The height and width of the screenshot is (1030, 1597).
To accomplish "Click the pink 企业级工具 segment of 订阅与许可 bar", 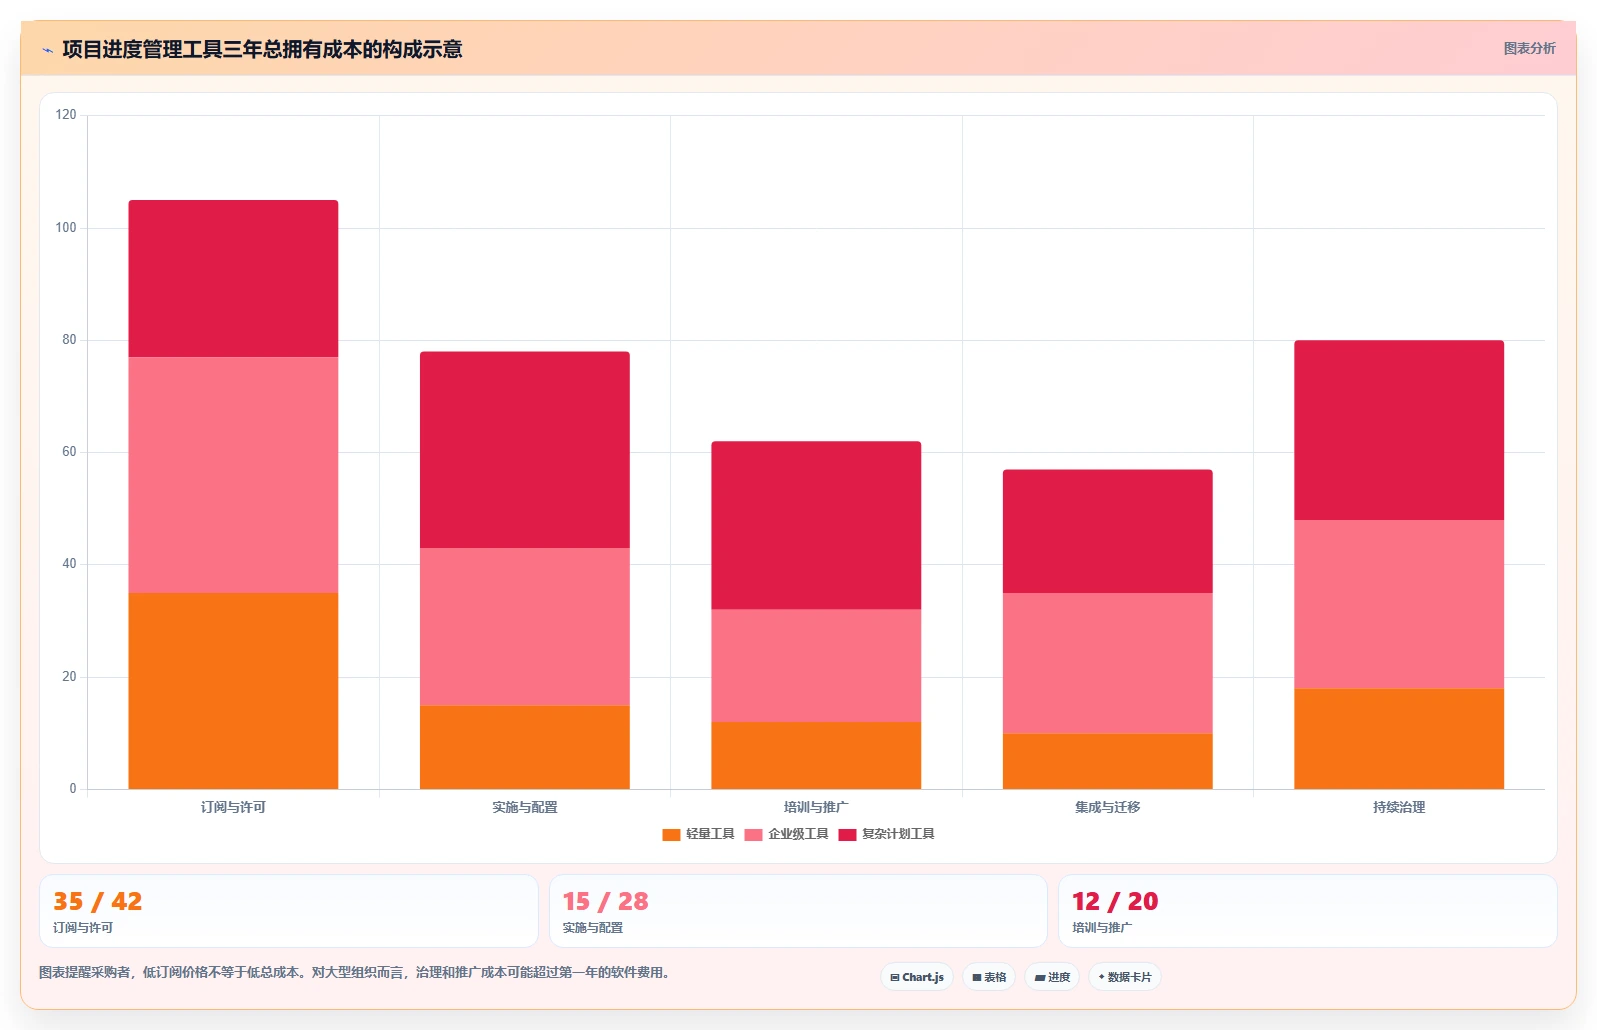I will [x=233, y=475].
